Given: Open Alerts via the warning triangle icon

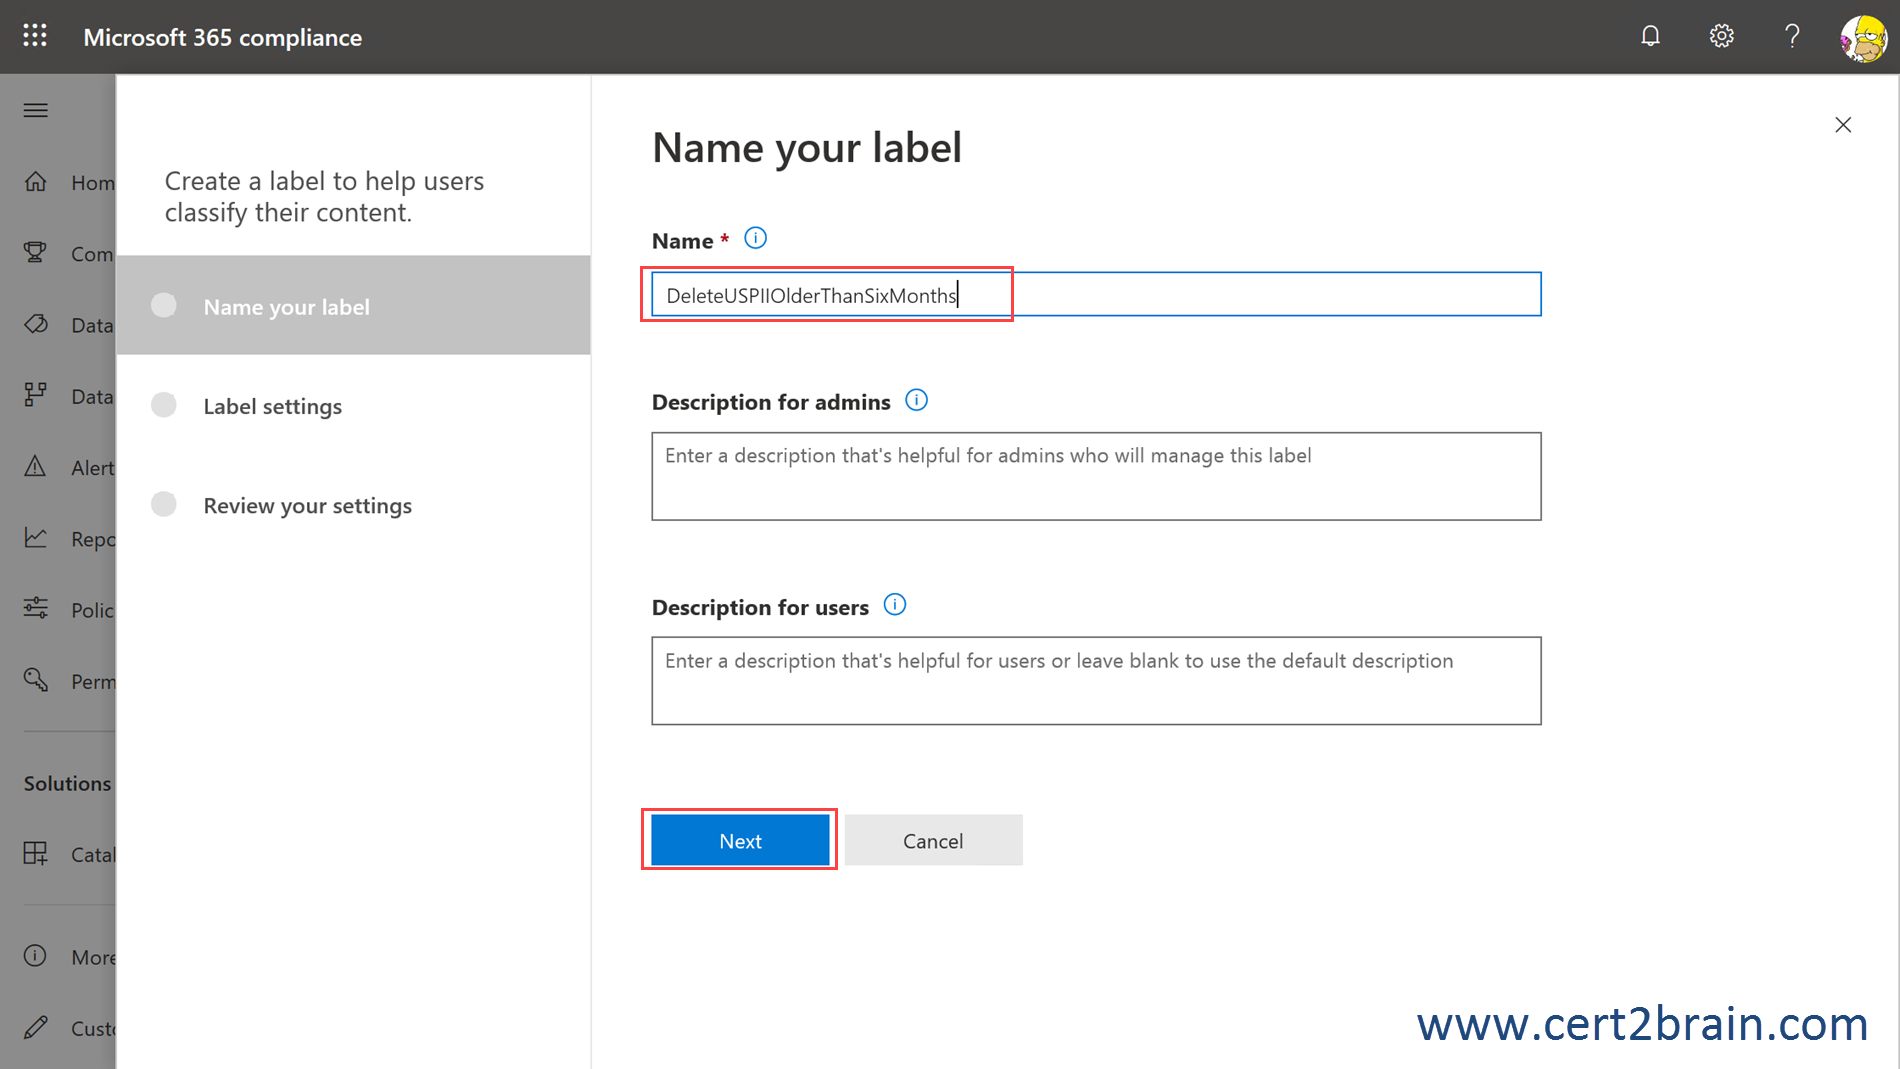Looking at the screenshot, I should tap(36, 467).
